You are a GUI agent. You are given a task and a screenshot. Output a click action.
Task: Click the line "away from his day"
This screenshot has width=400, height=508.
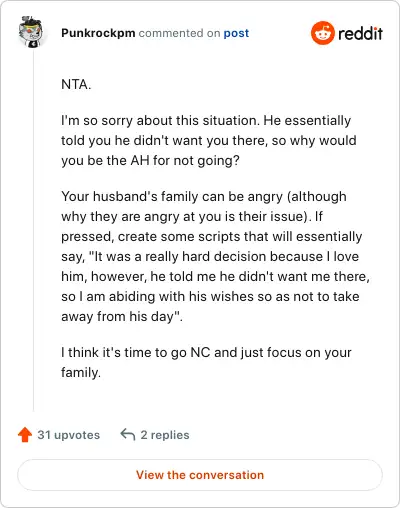[122, 316]
